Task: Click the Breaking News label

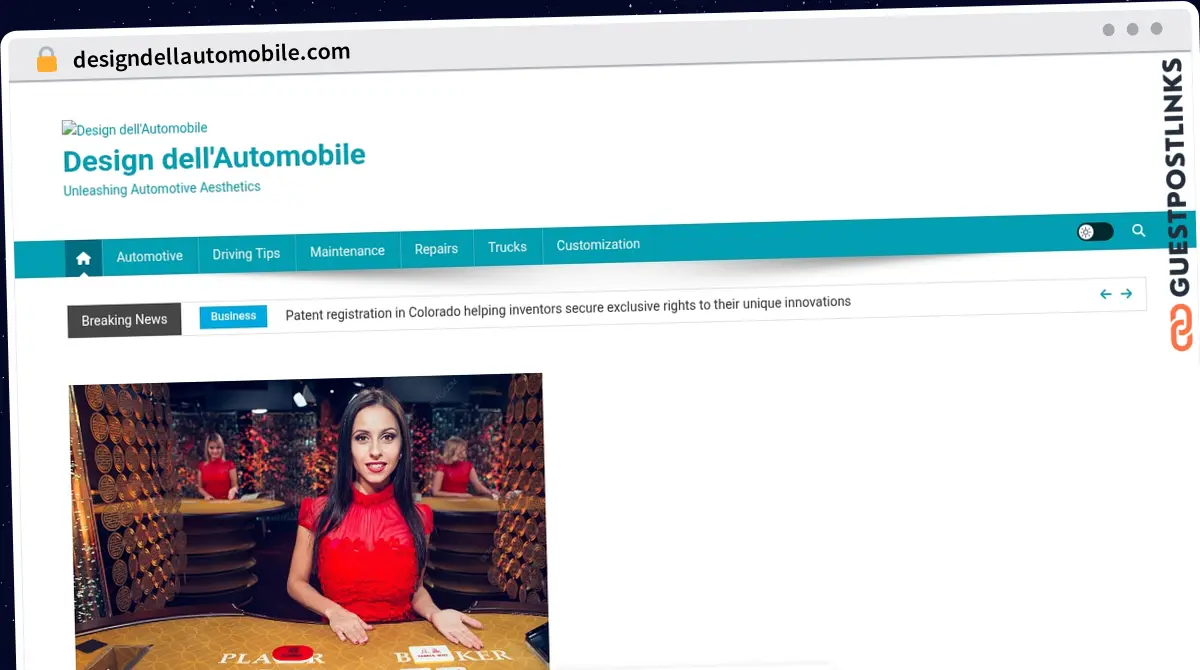Action: click(x=124, y=320)
